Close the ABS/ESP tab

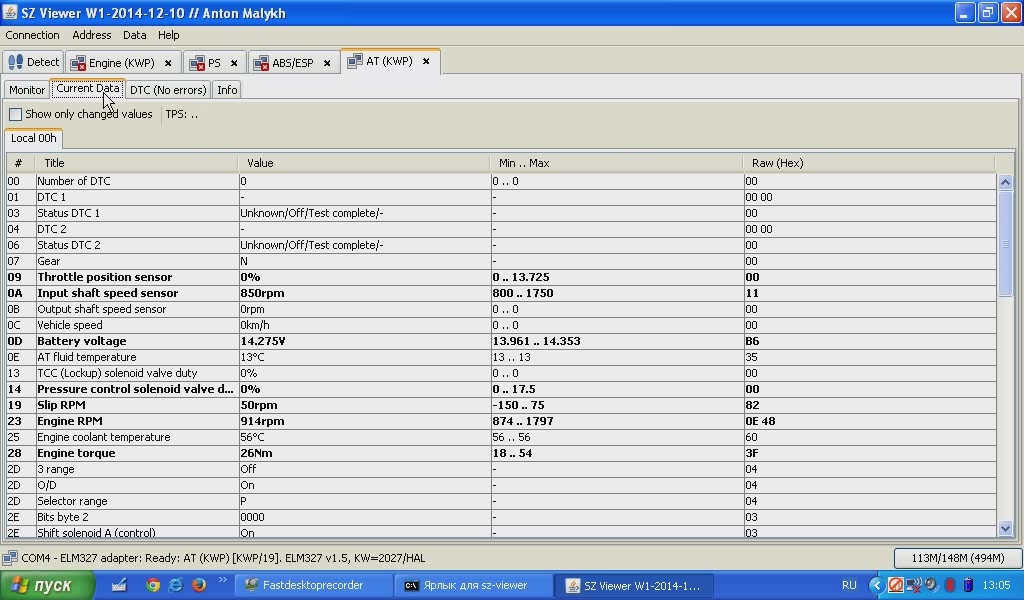[327, 63]
